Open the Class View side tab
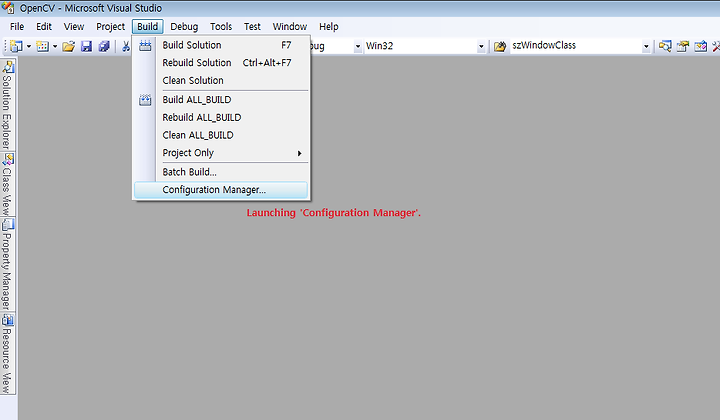720x420 pixels. click(7, 185)
